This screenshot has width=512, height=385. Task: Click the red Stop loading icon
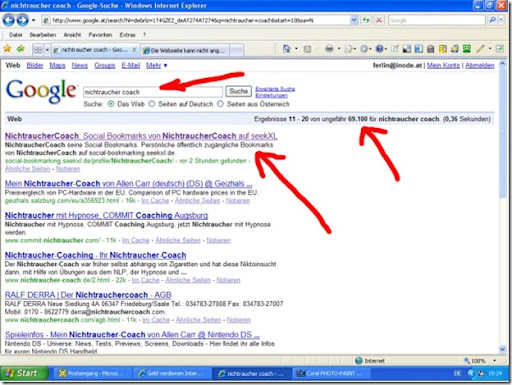click(379, 20)
